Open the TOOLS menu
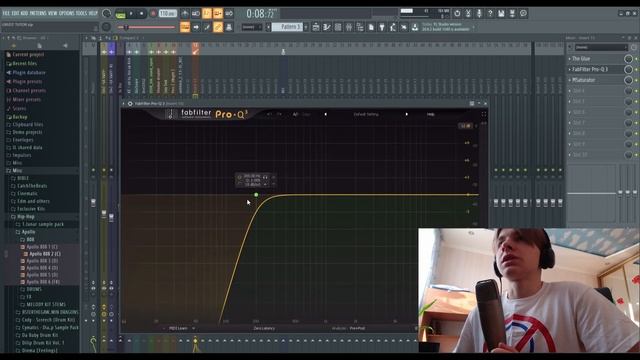The width and height of the screenshot is (640, 360). [82, 13]
